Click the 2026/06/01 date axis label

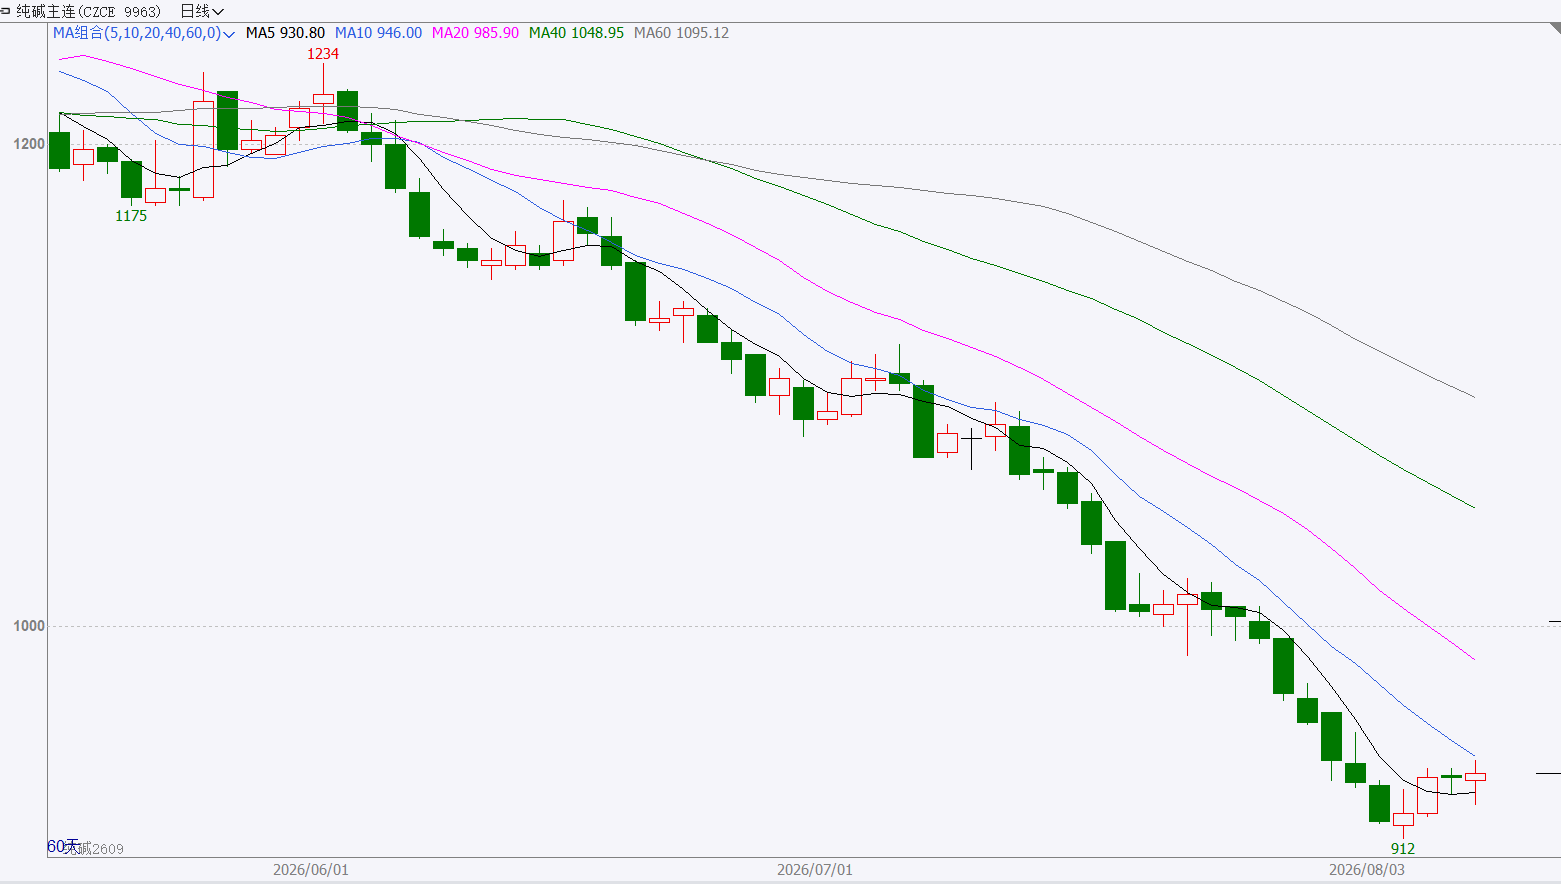311,870
